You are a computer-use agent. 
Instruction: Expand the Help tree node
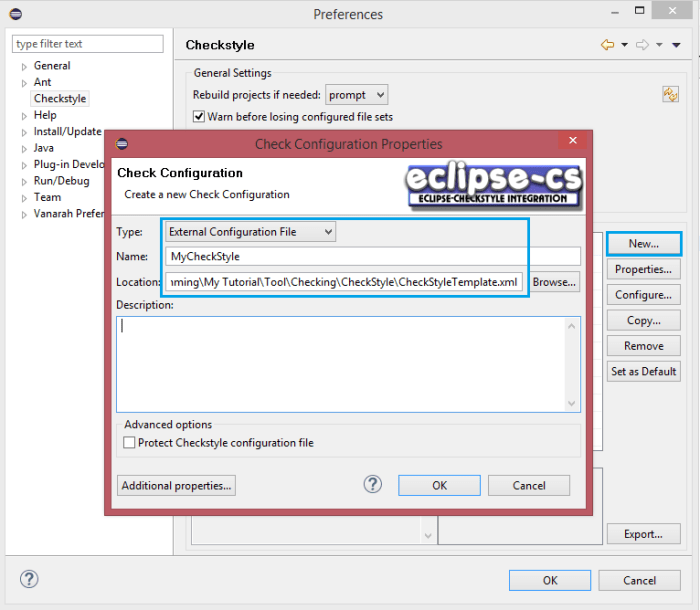(x=24, y=116)
